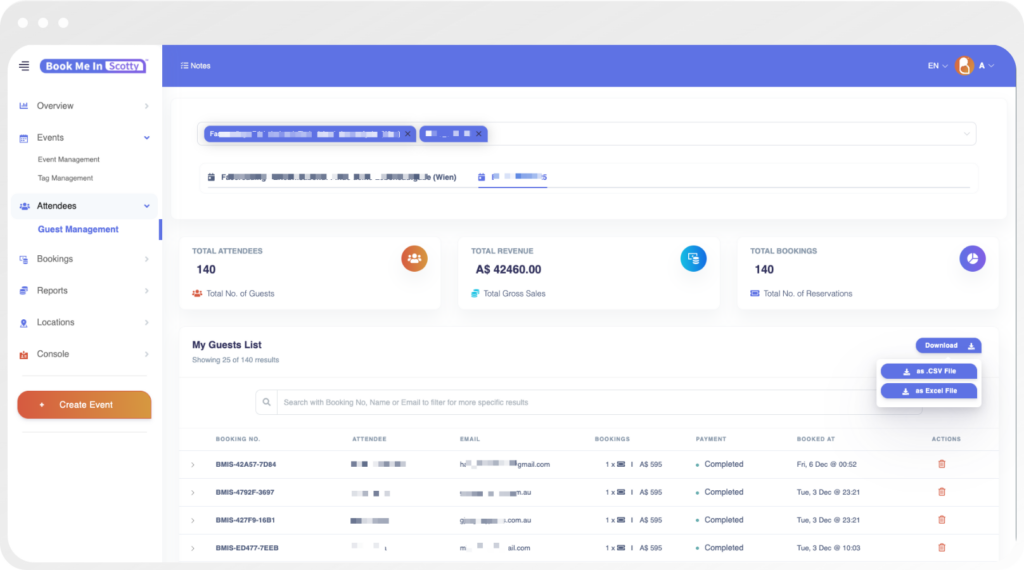Remove the first selected event tag
The width and height of the screenshot is (1024, 570).
pyautogui.click(x=408, y=133)
